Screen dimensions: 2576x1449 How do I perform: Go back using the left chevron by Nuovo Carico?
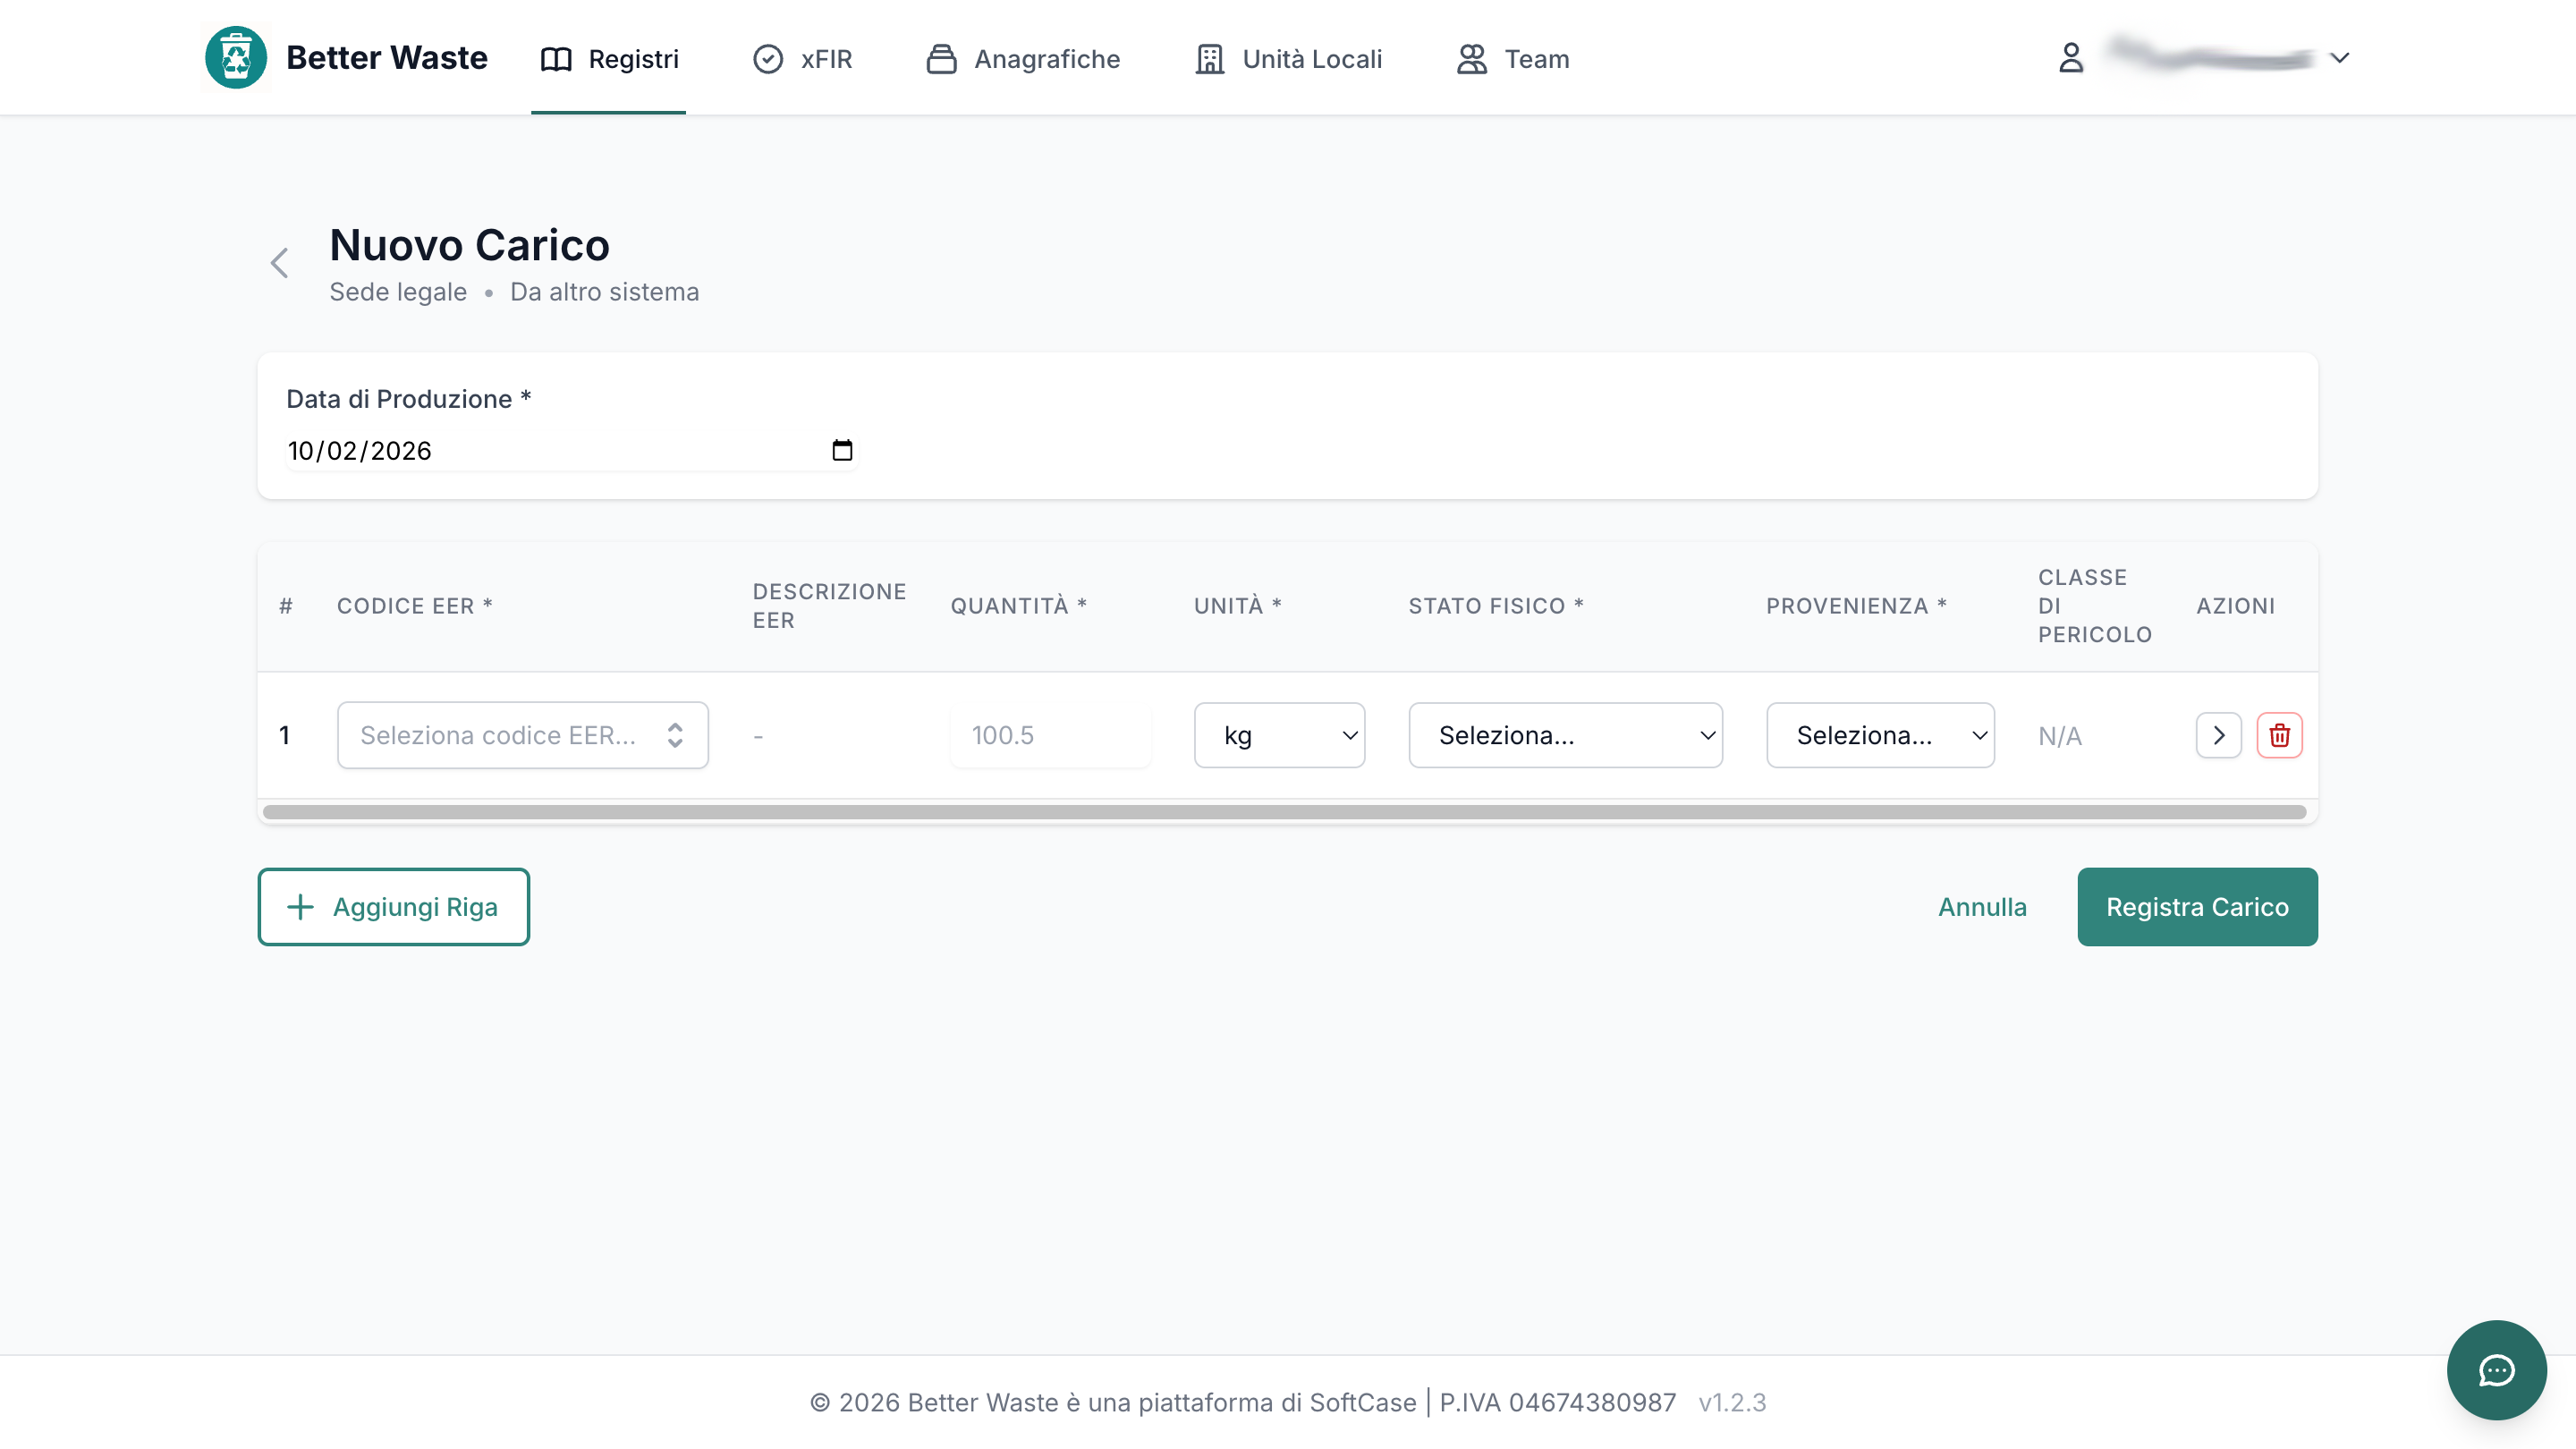(279, 263)
